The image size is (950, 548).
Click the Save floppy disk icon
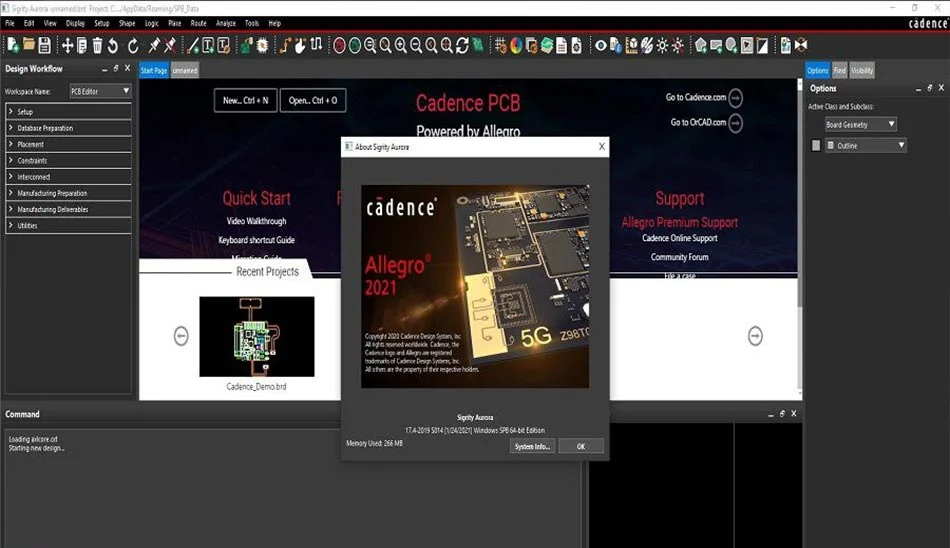pyautogui.click(x=44, y=45)
